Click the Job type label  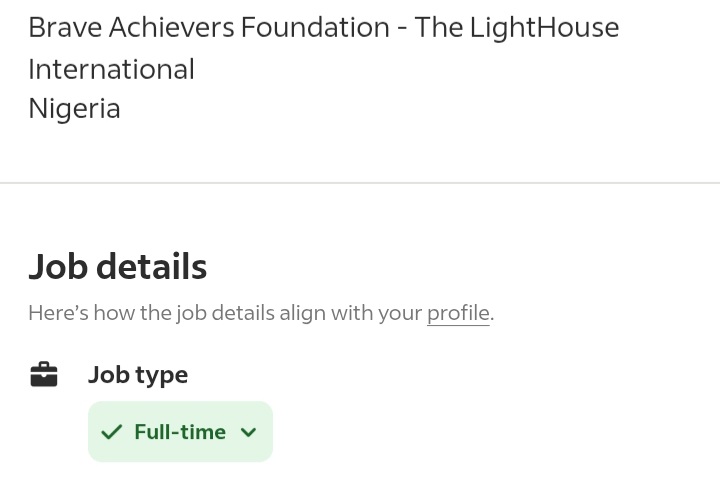138,375
